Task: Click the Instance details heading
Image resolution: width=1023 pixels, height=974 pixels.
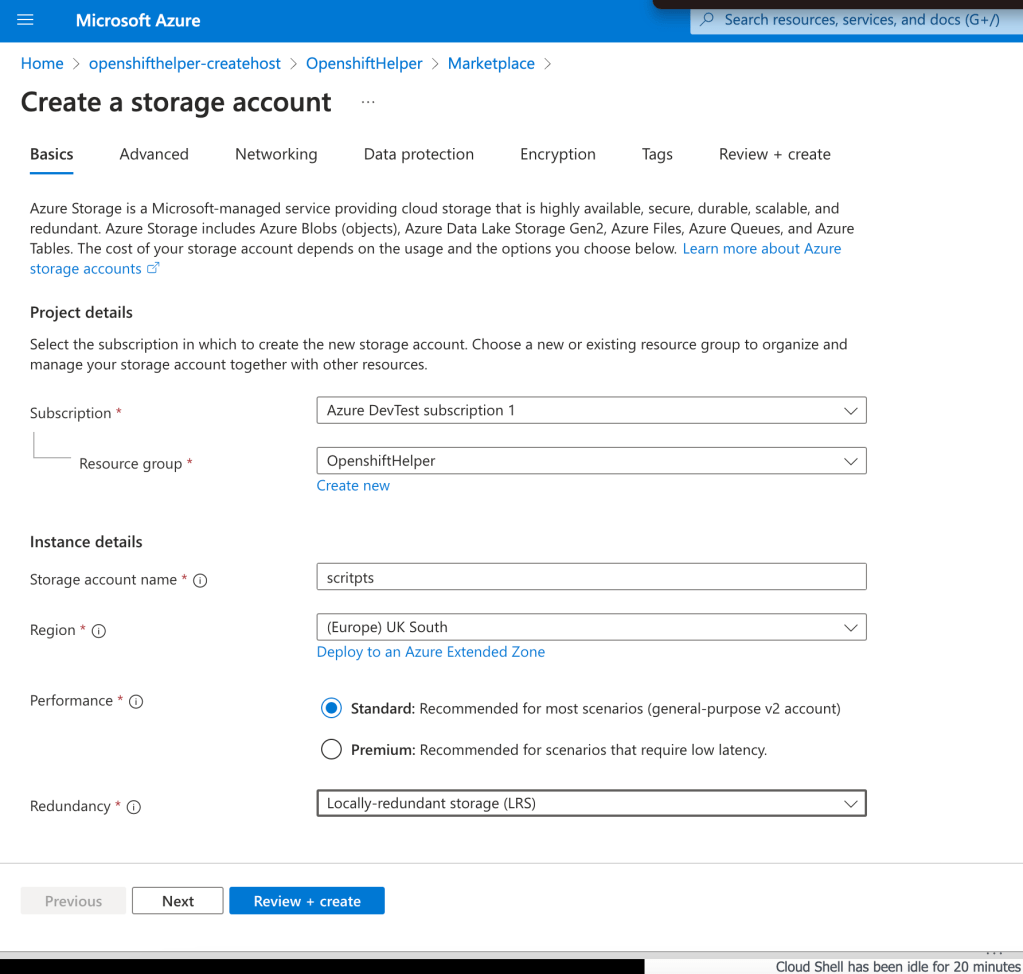Action: [86, 542]
